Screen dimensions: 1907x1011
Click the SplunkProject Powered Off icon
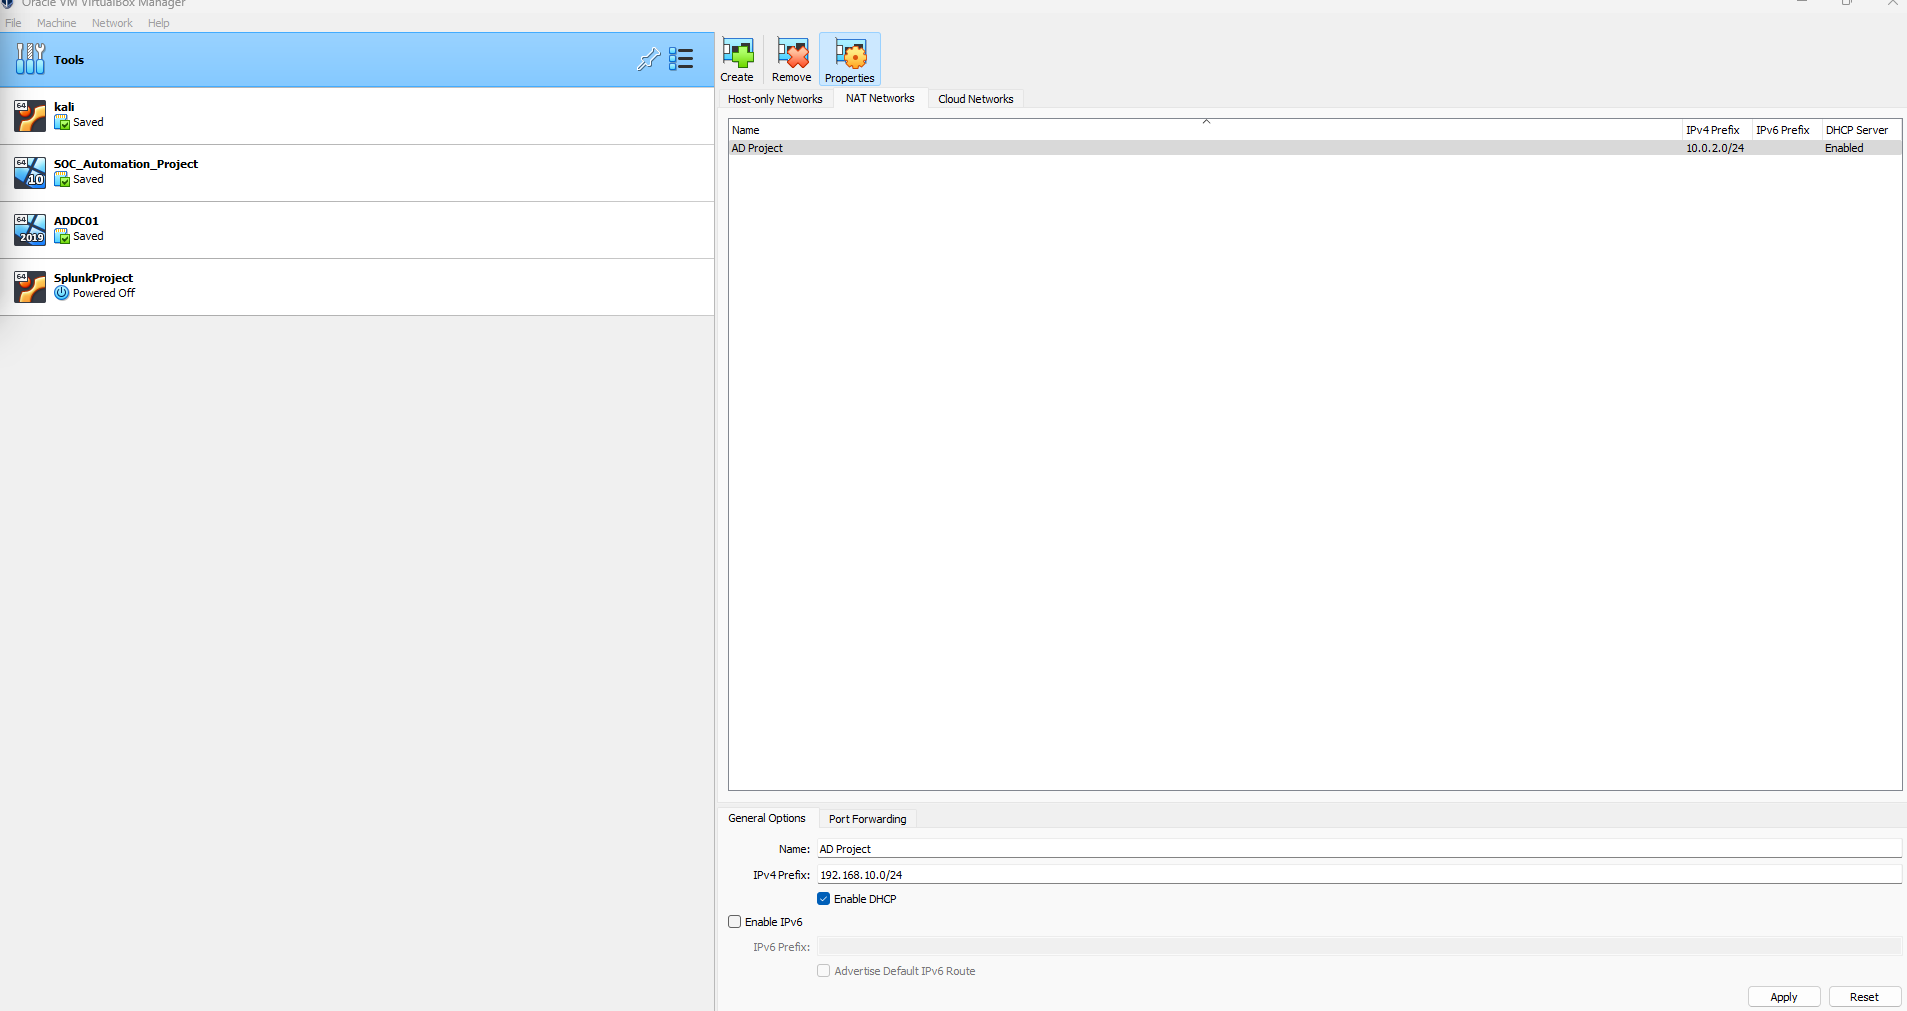tap(62, 293)
